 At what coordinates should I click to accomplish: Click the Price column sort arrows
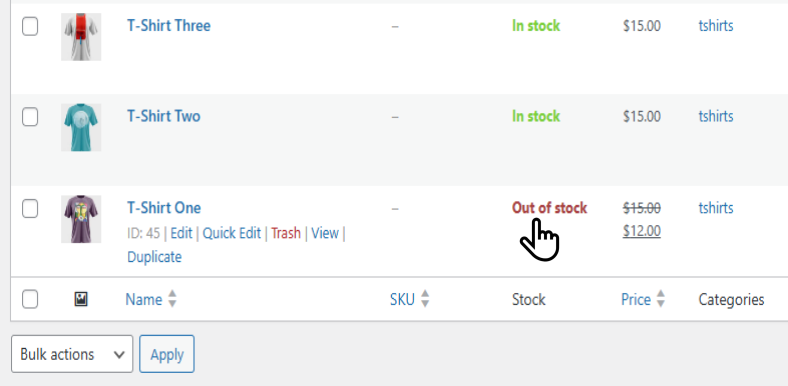coord(661,299)
